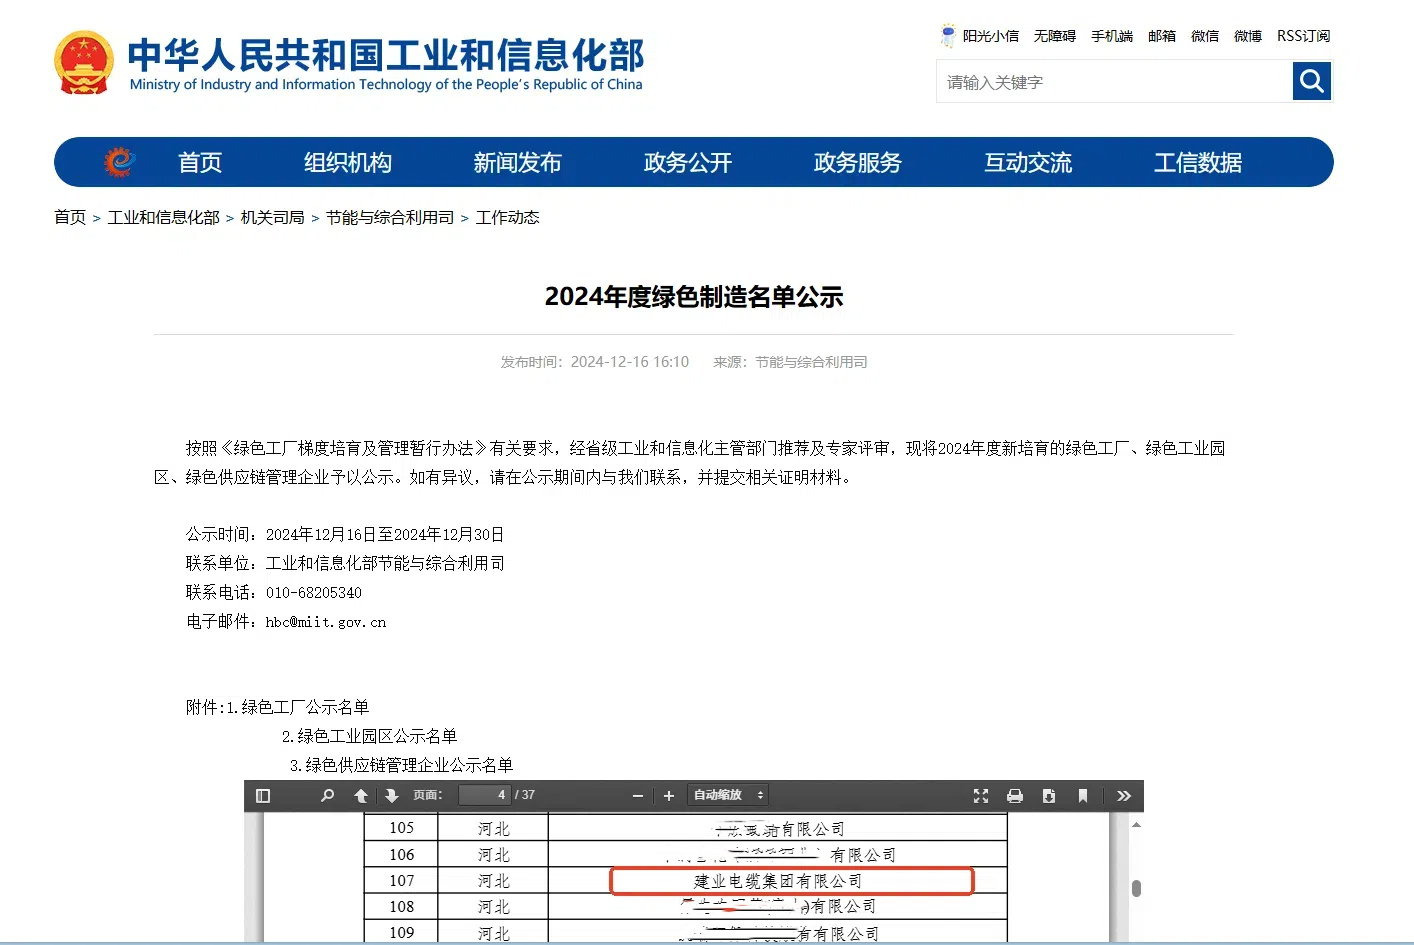Open the 自动缩放 zoom level dropdown
The height and width of the screenshot is (945, 1414).
[x=727, y=795]
